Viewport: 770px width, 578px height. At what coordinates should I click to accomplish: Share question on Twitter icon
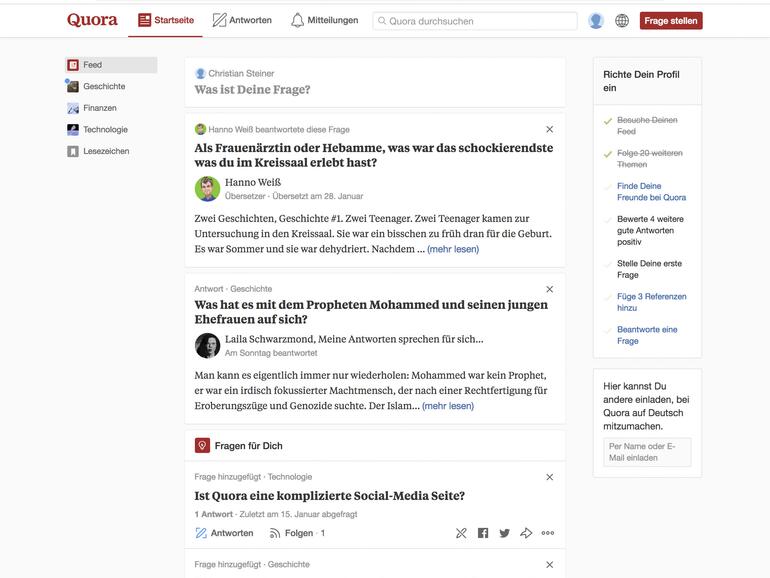[504, 533]
